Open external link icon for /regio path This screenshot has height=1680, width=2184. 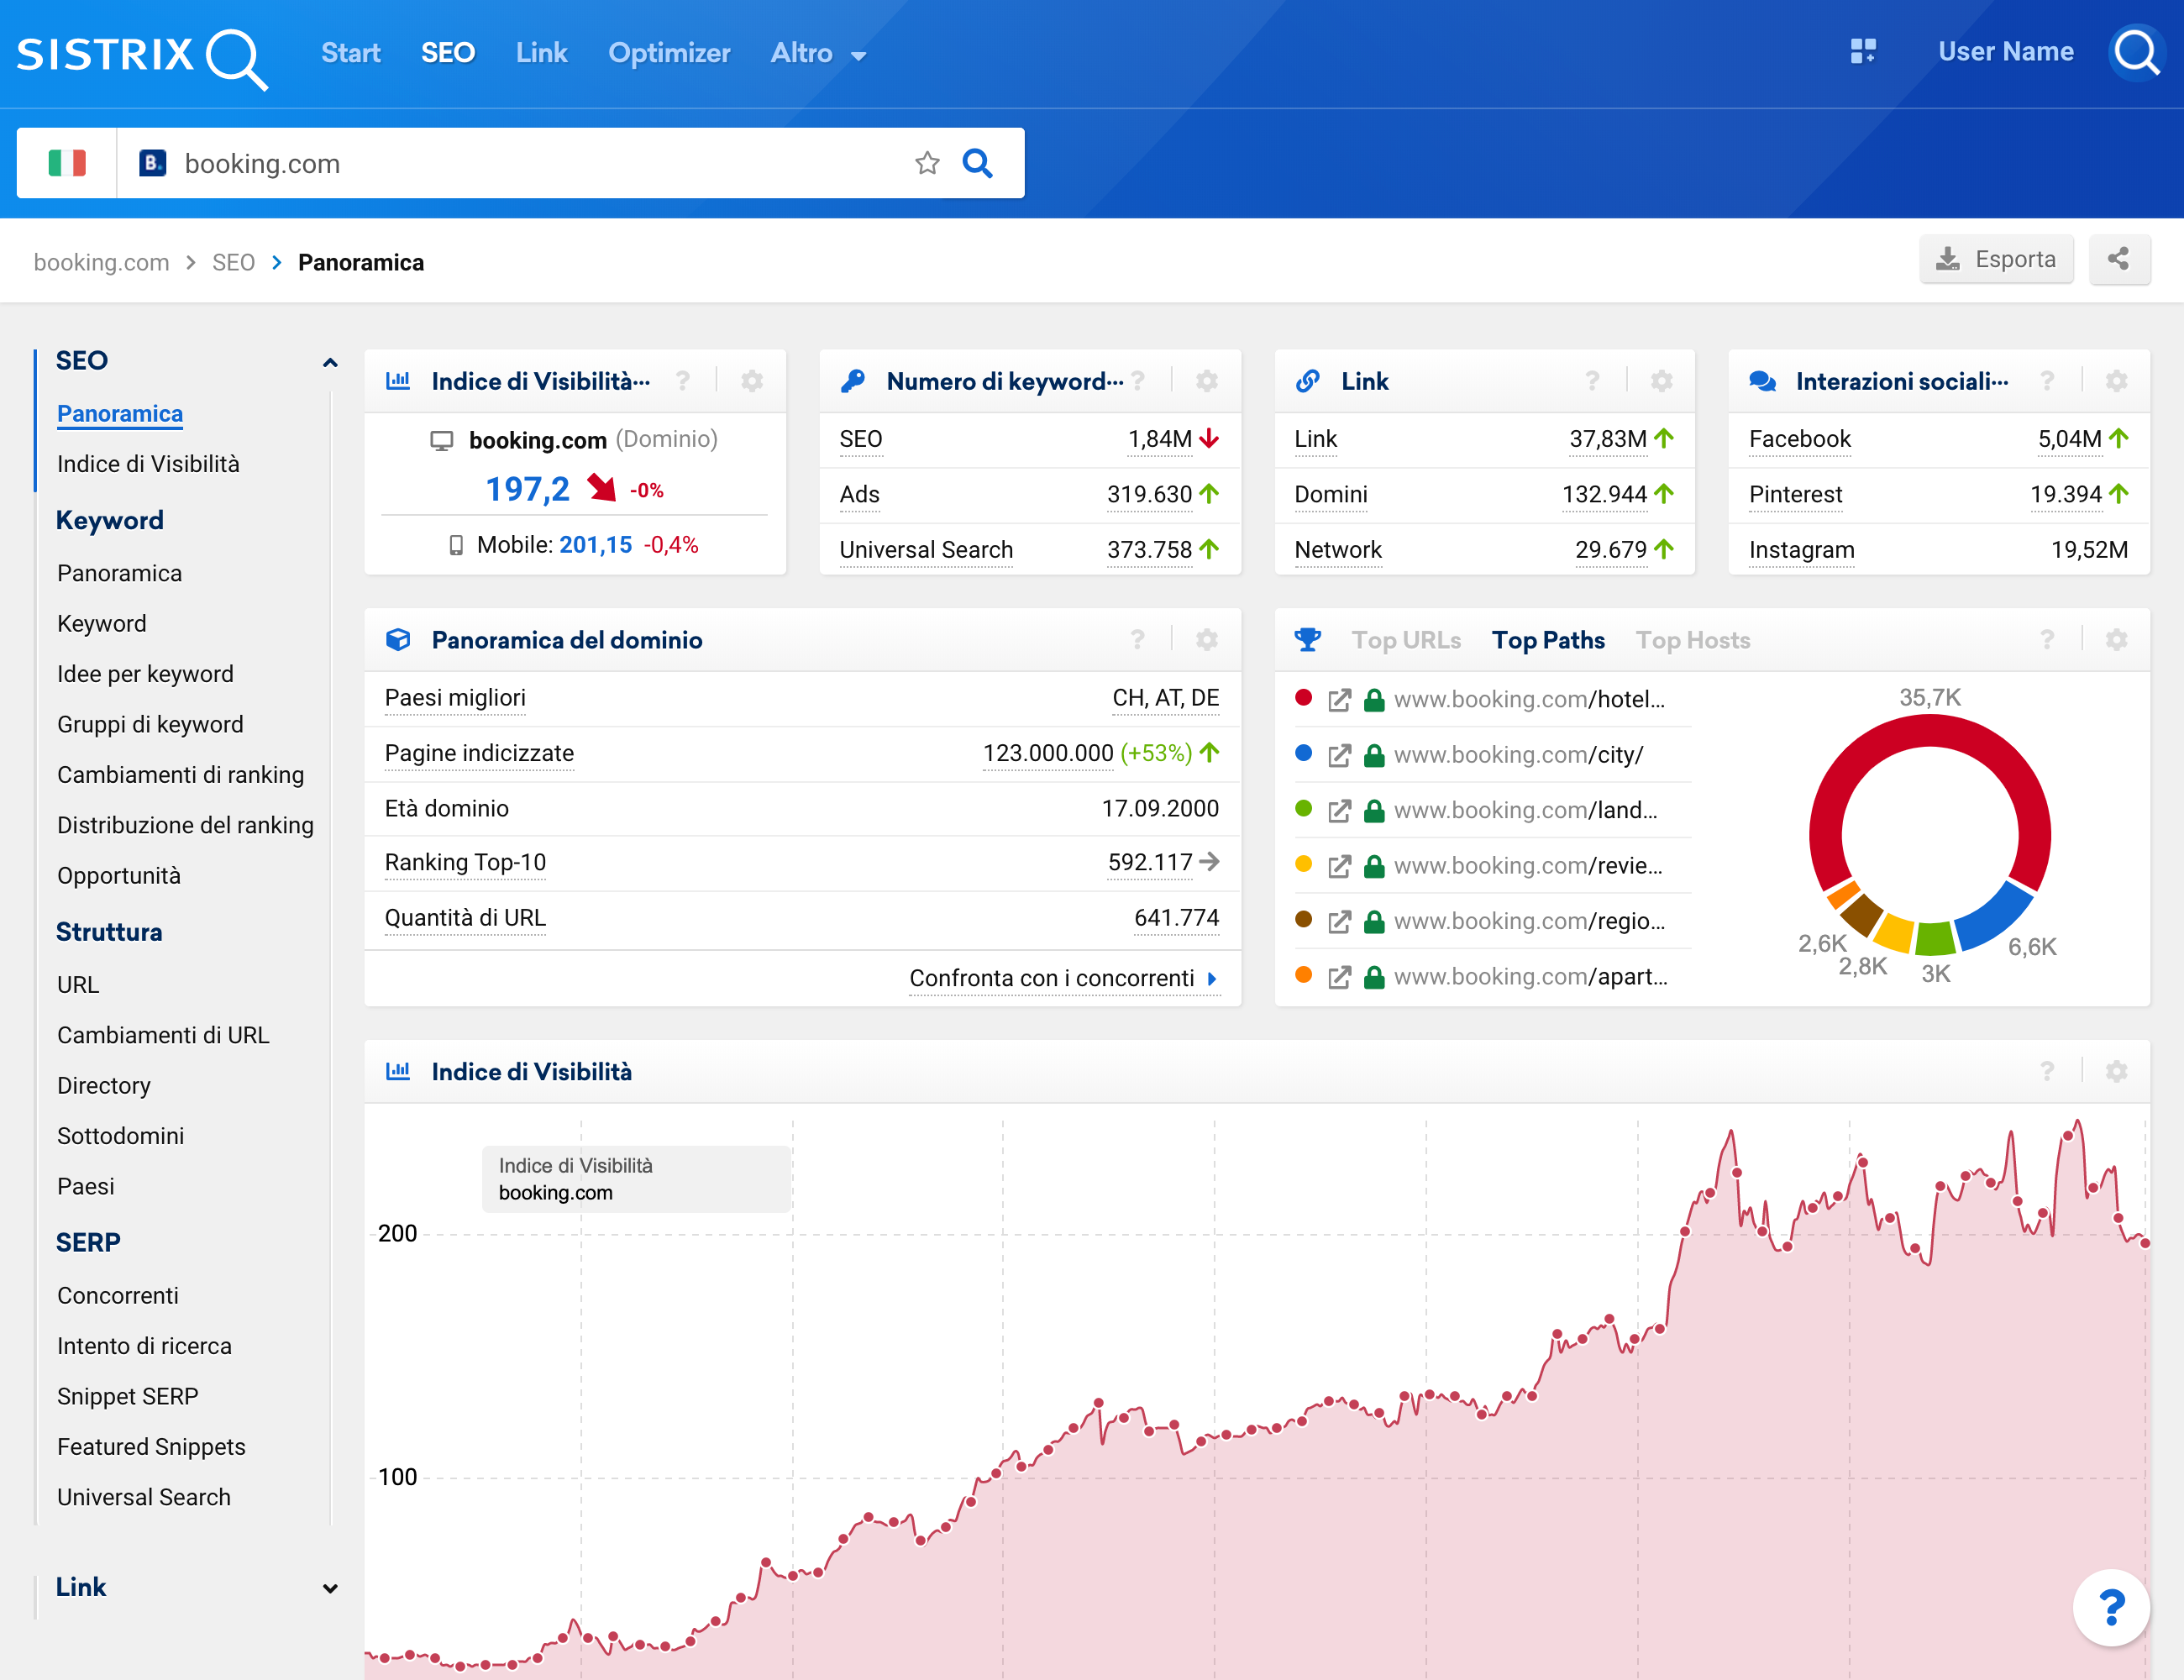click(1339, 922)
